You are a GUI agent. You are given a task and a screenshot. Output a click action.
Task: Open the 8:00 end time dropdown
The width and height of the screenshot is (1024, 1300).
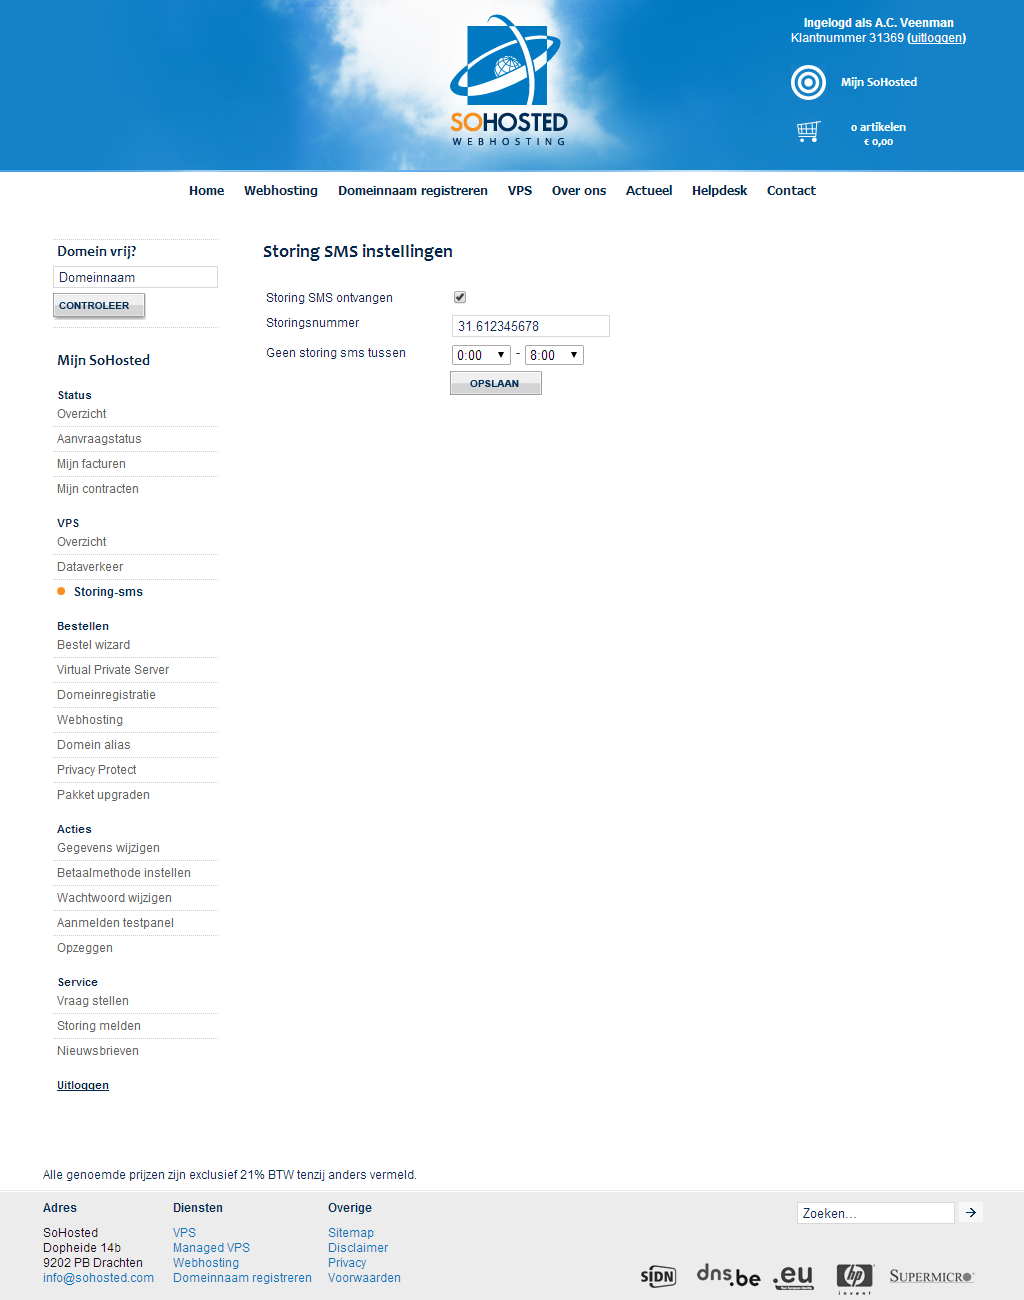coord(554,355)
